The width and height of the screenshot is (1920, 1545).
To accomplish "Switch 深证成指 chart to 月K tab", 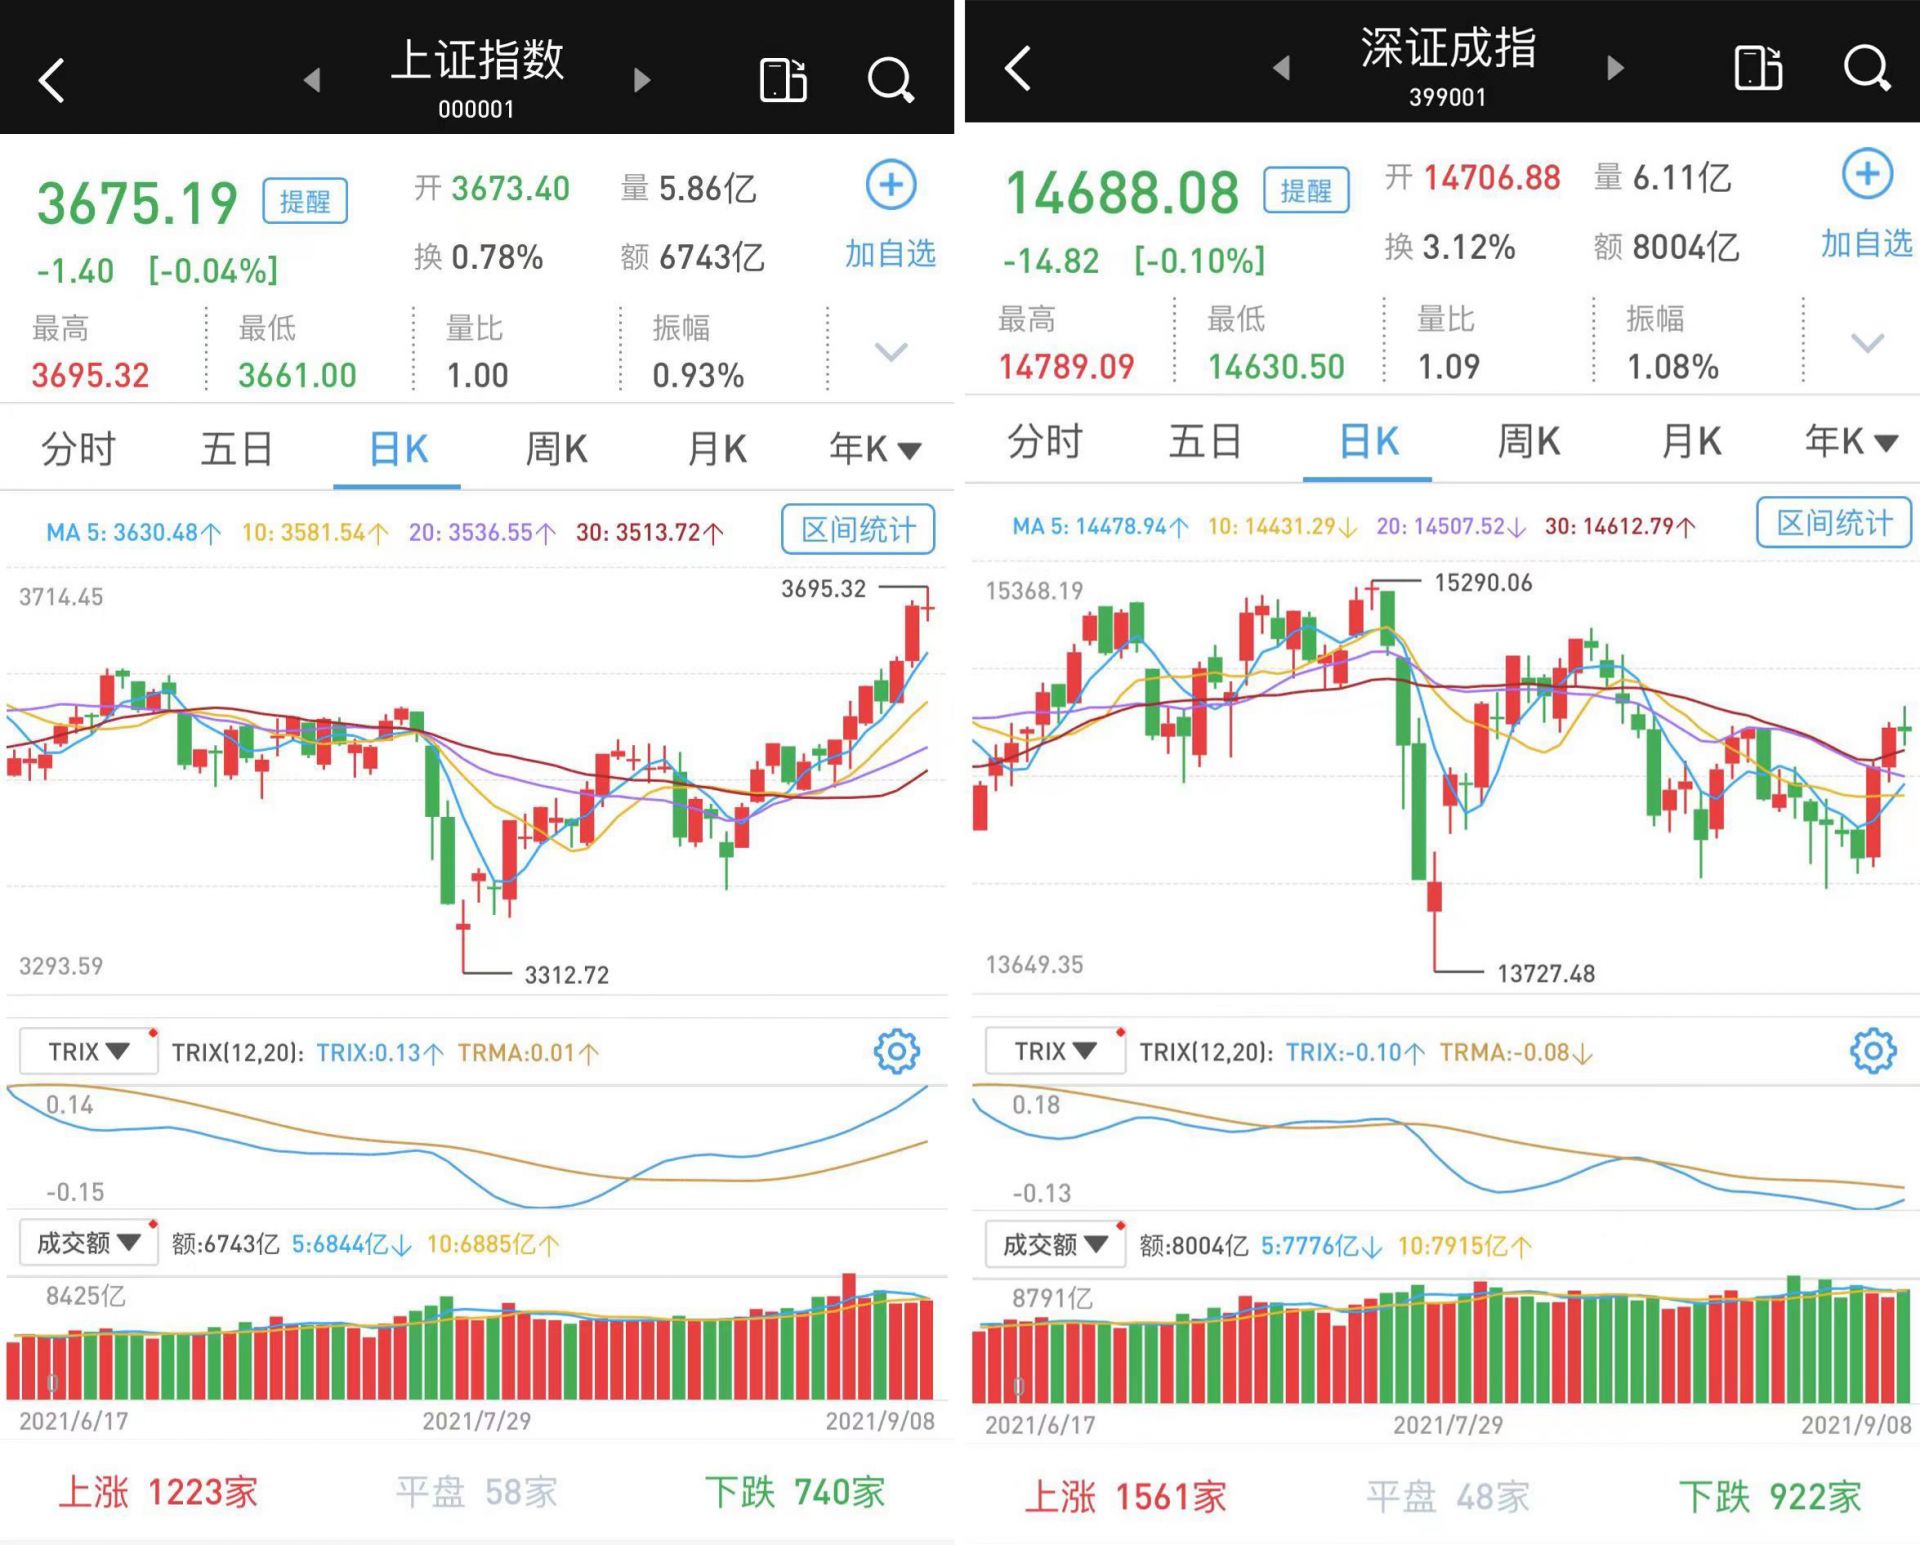I will (1691, 441).
